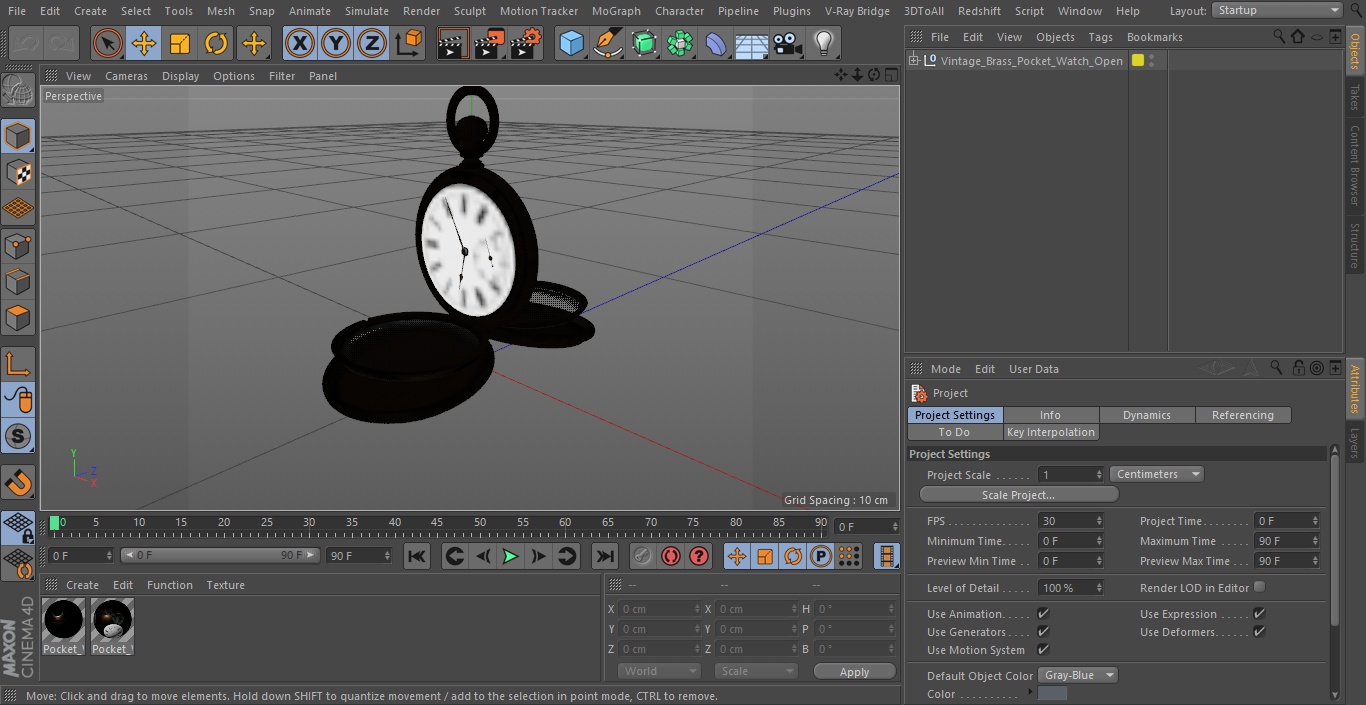
Task: Activate the Move tool
Action: pos(144,43)
